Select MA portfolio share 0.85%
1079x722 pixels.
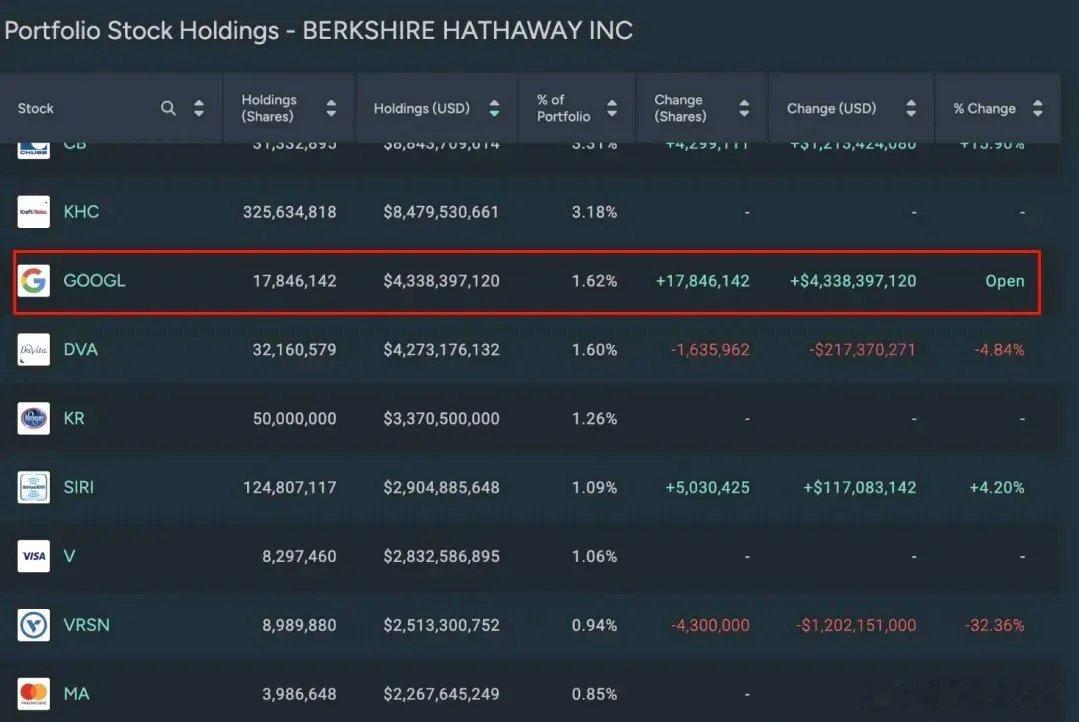595,694
